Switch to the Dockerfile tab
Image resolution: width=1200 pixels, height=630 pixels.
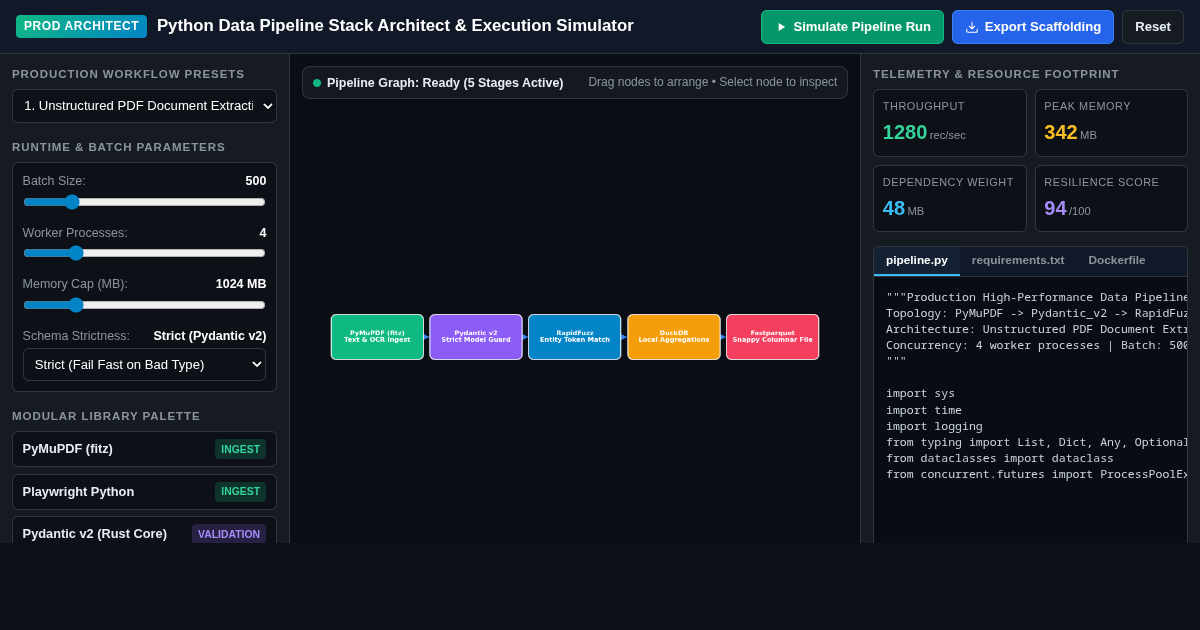pyautogui.click(x=1117, y=260)
